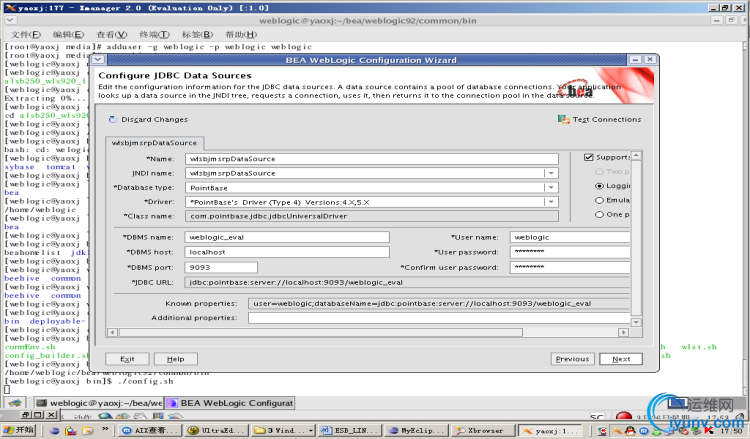Open the 查看(V) menu in terminal

coord(112,34)
